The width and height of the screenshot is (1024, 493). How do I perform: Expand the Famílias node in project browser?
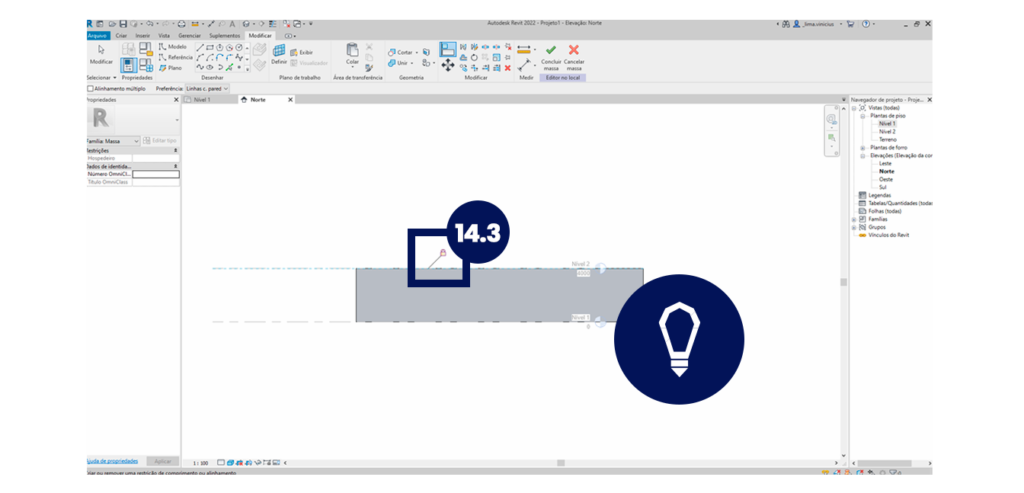point(854,219)
